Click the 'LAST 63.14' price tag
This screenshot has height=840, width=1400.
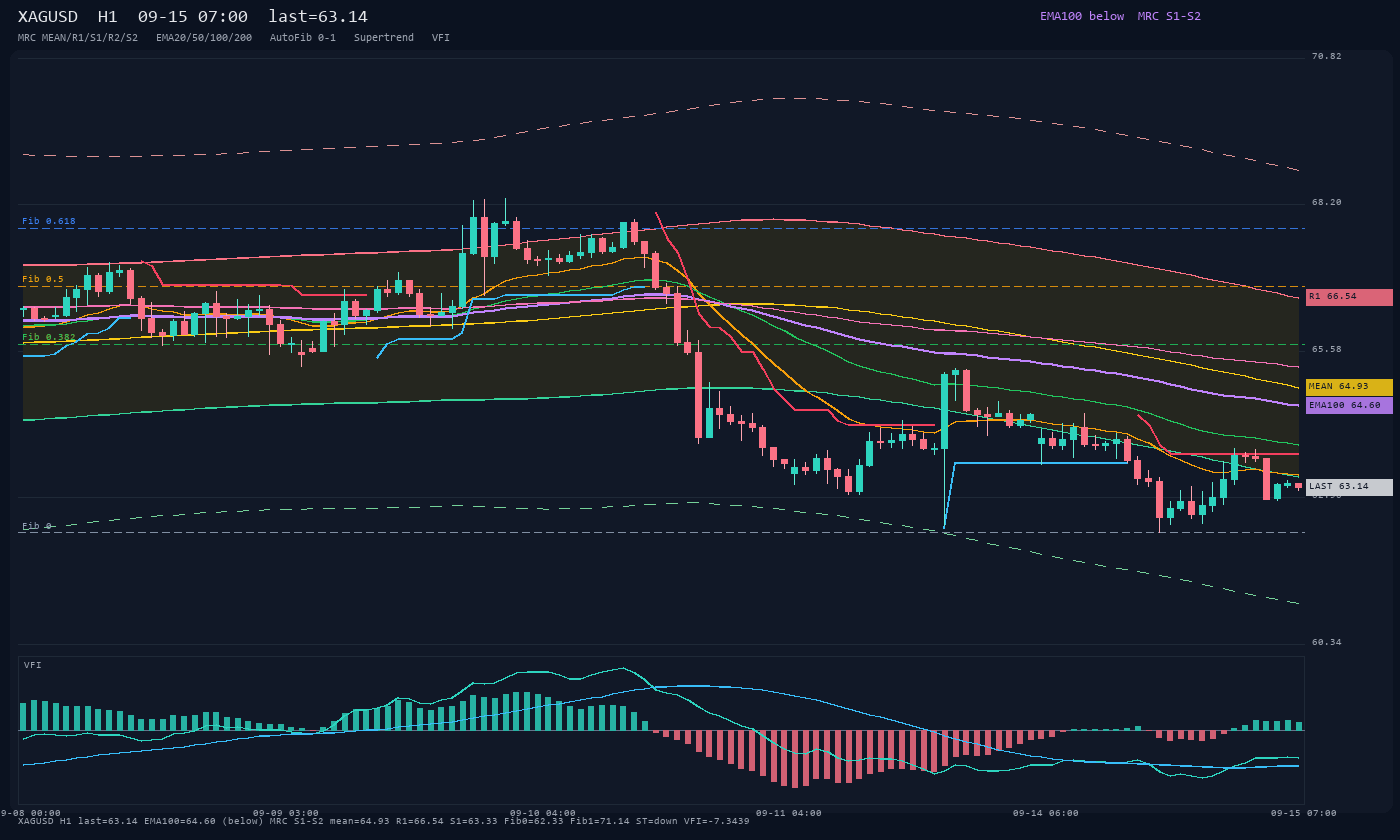[1349, 487]
